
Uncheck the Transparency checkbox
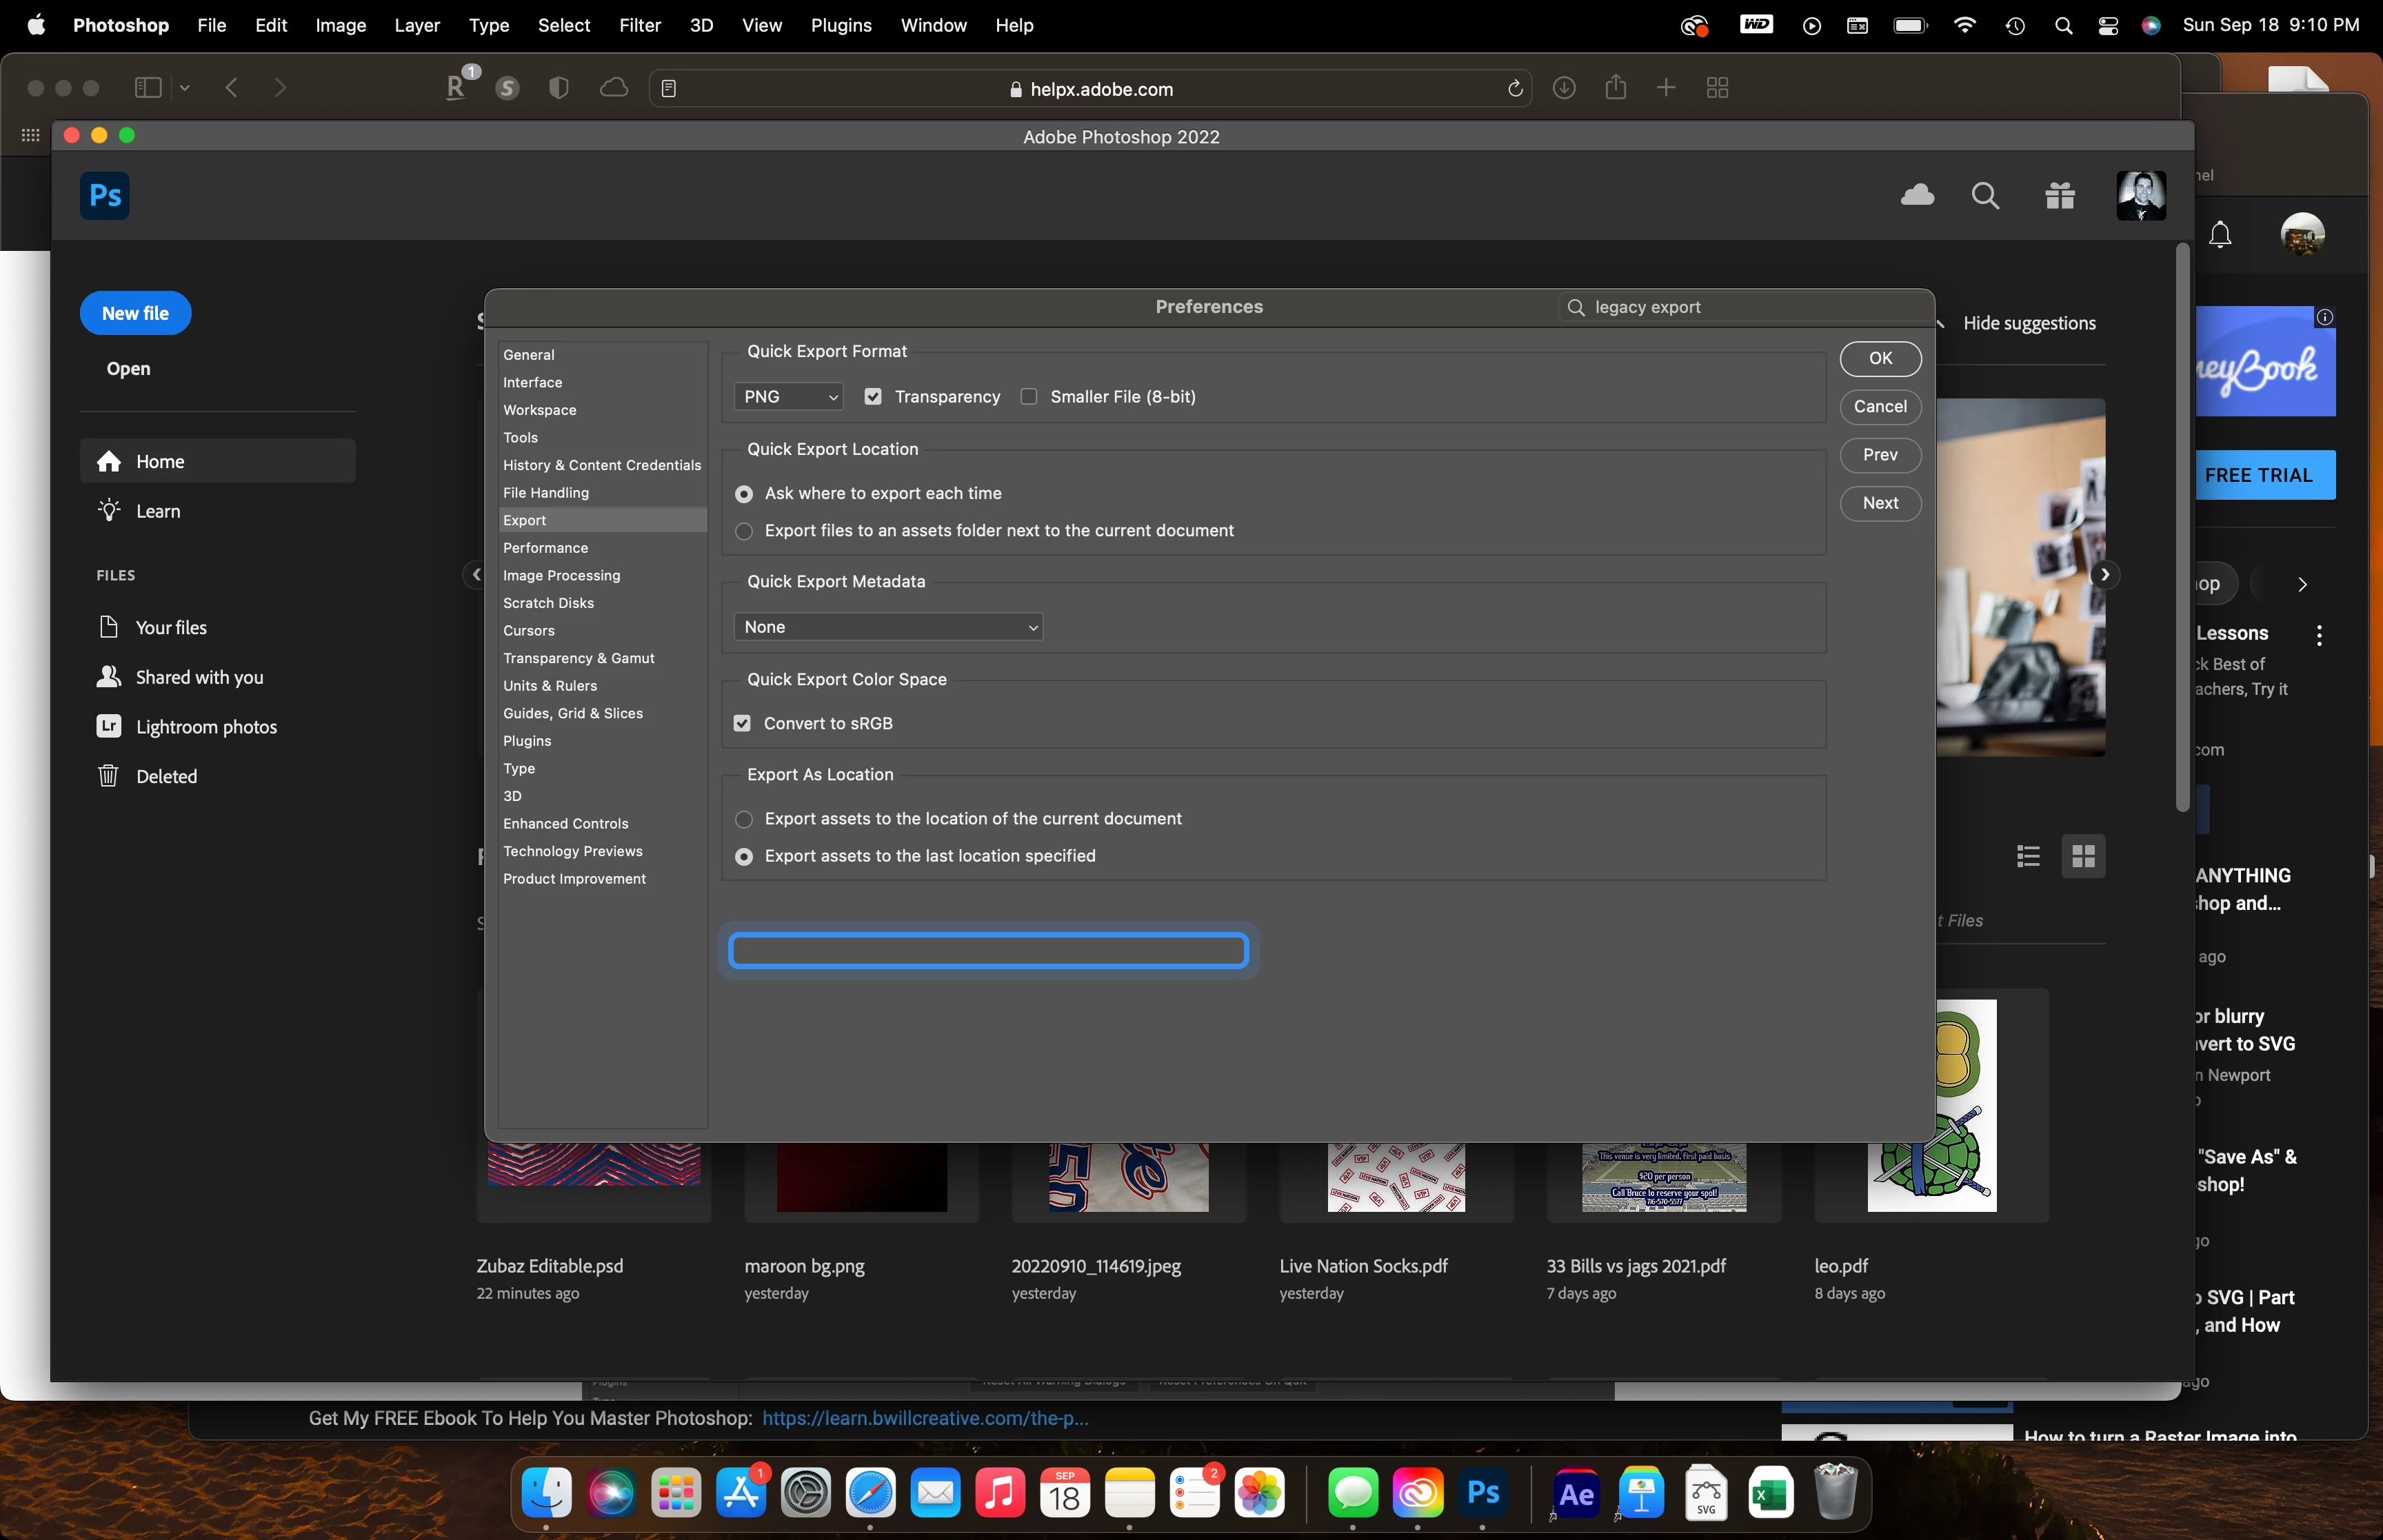click(x=873, y=397)
